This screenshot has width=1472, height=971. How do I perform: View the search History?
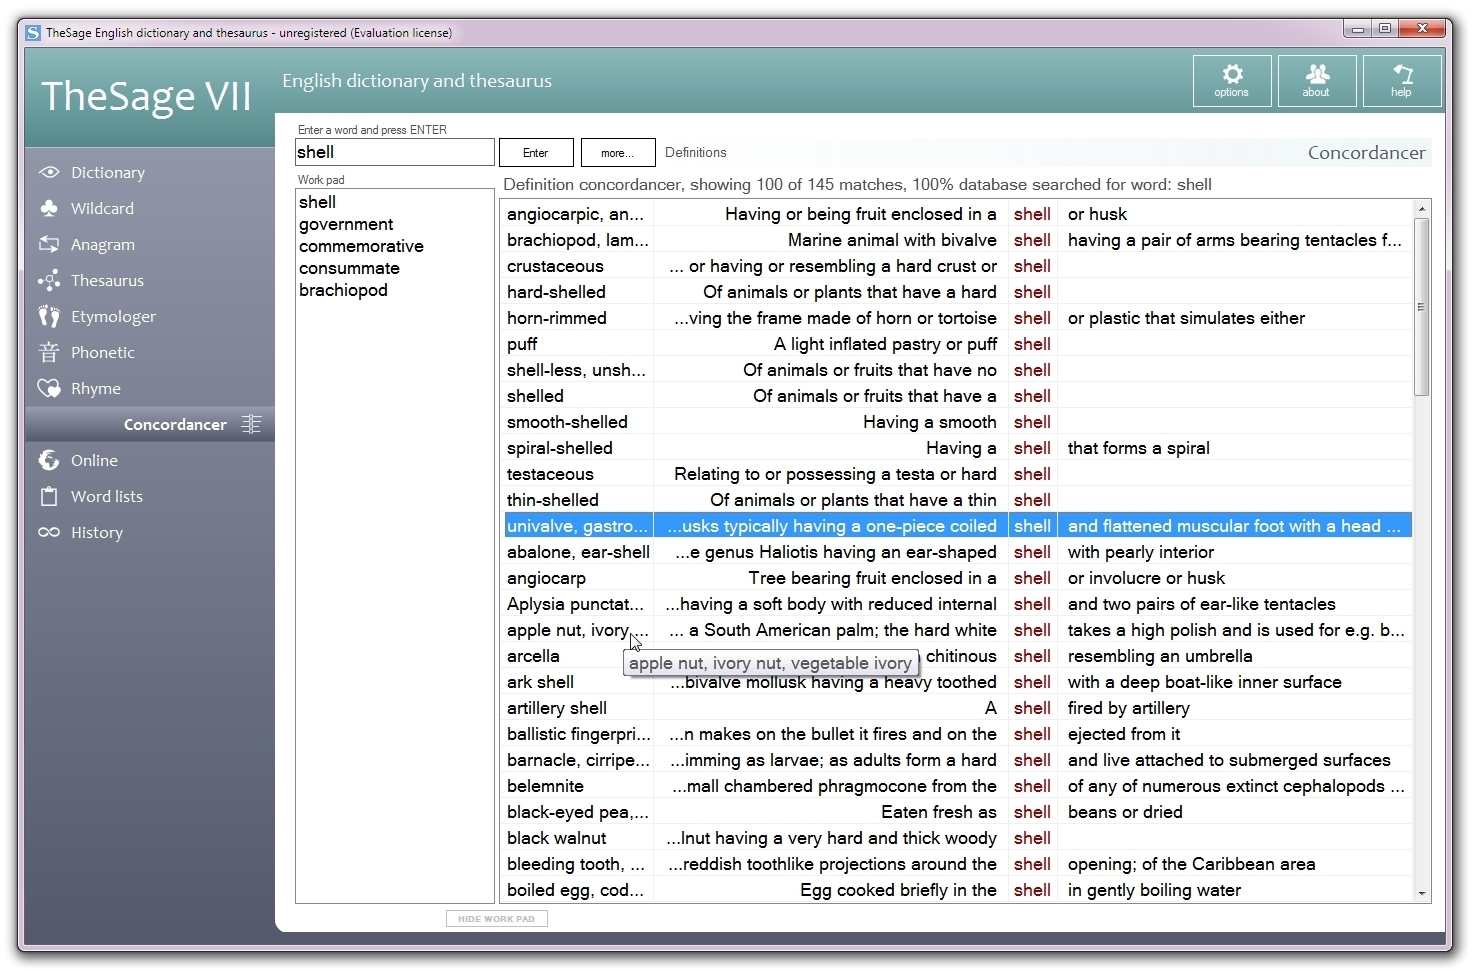[x=96, y=532]
